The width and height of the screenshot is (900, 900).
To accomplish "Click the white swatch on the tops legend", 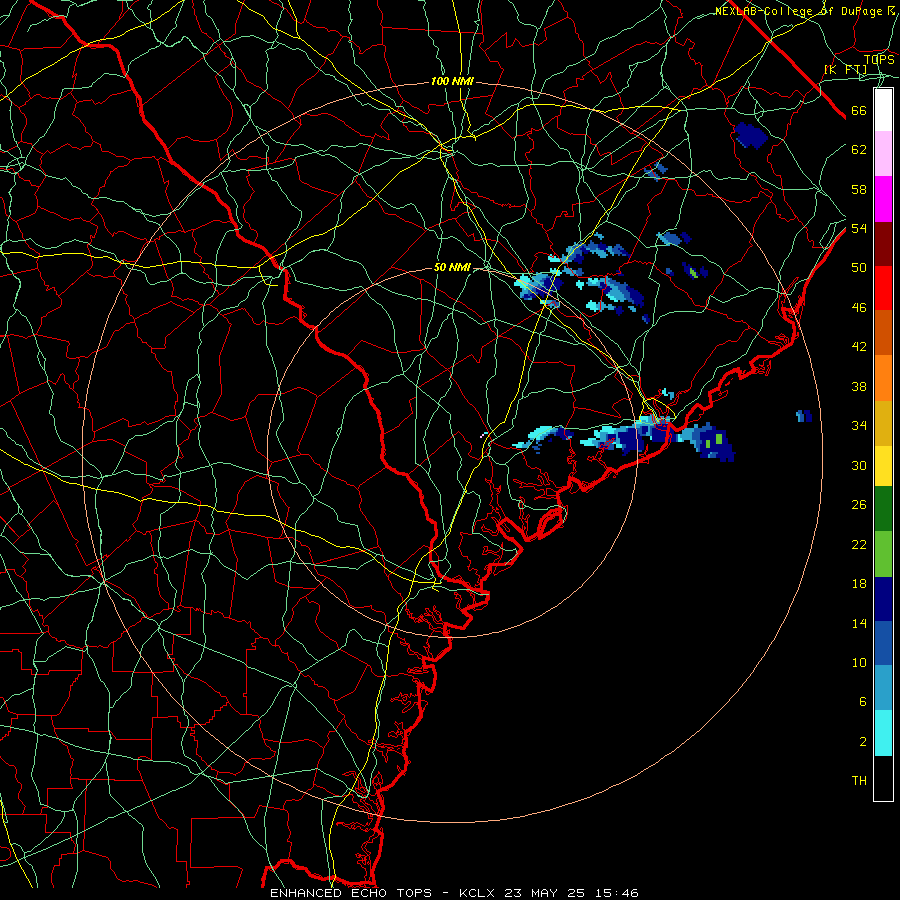I will [883, 110].
